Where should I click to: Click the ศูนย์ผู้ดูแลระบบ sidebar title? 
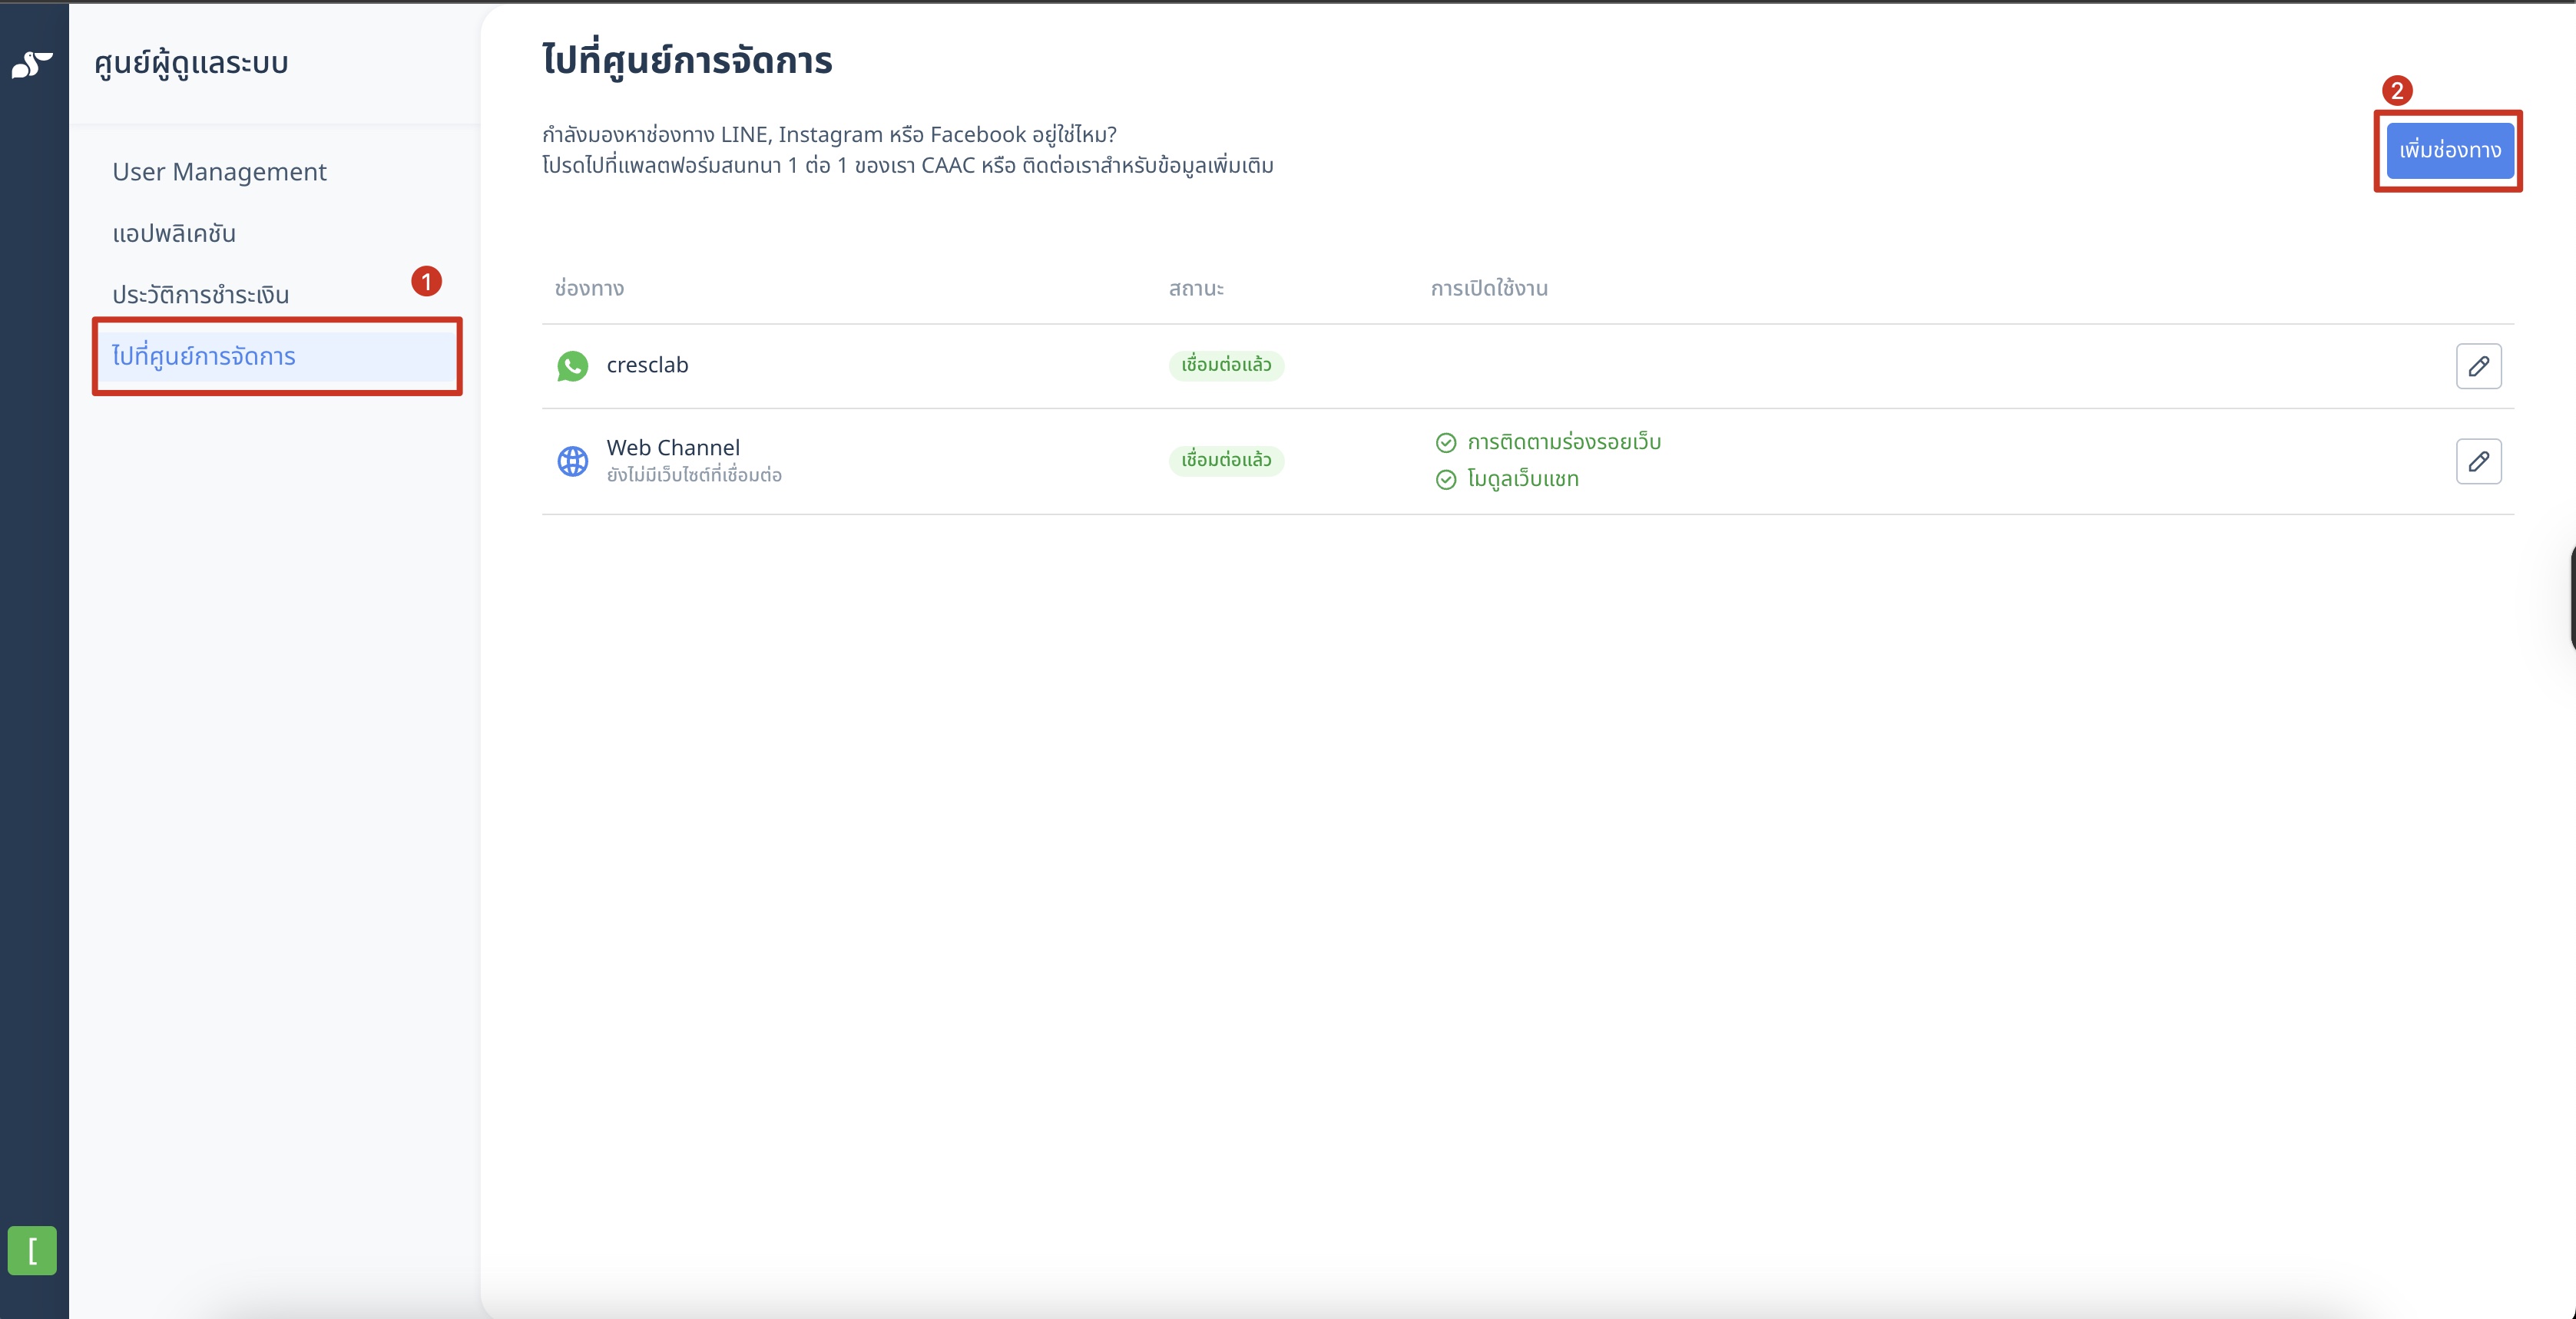(191, 64)
